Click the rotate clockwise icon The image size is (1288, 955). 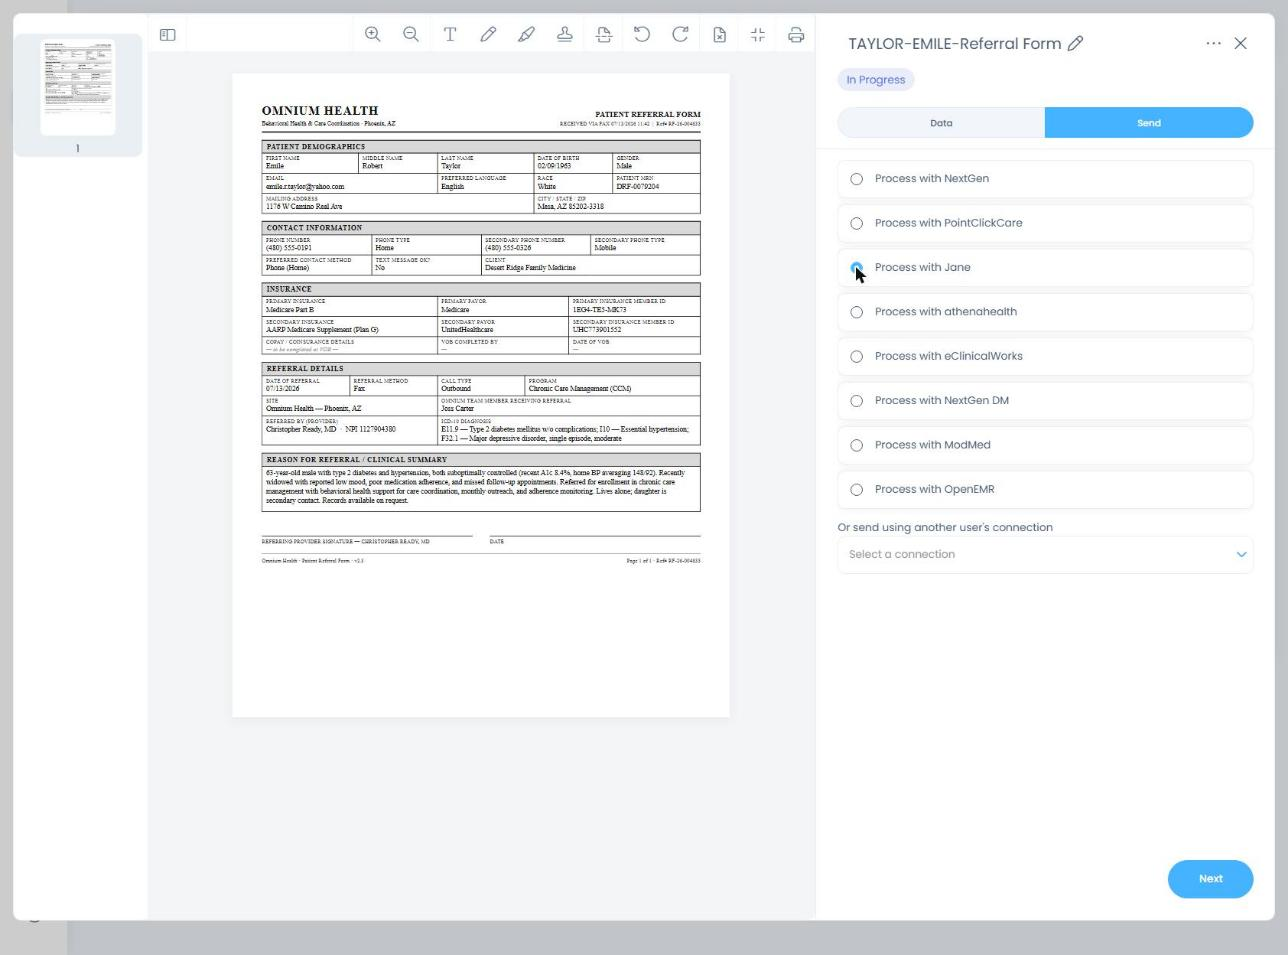680,34
